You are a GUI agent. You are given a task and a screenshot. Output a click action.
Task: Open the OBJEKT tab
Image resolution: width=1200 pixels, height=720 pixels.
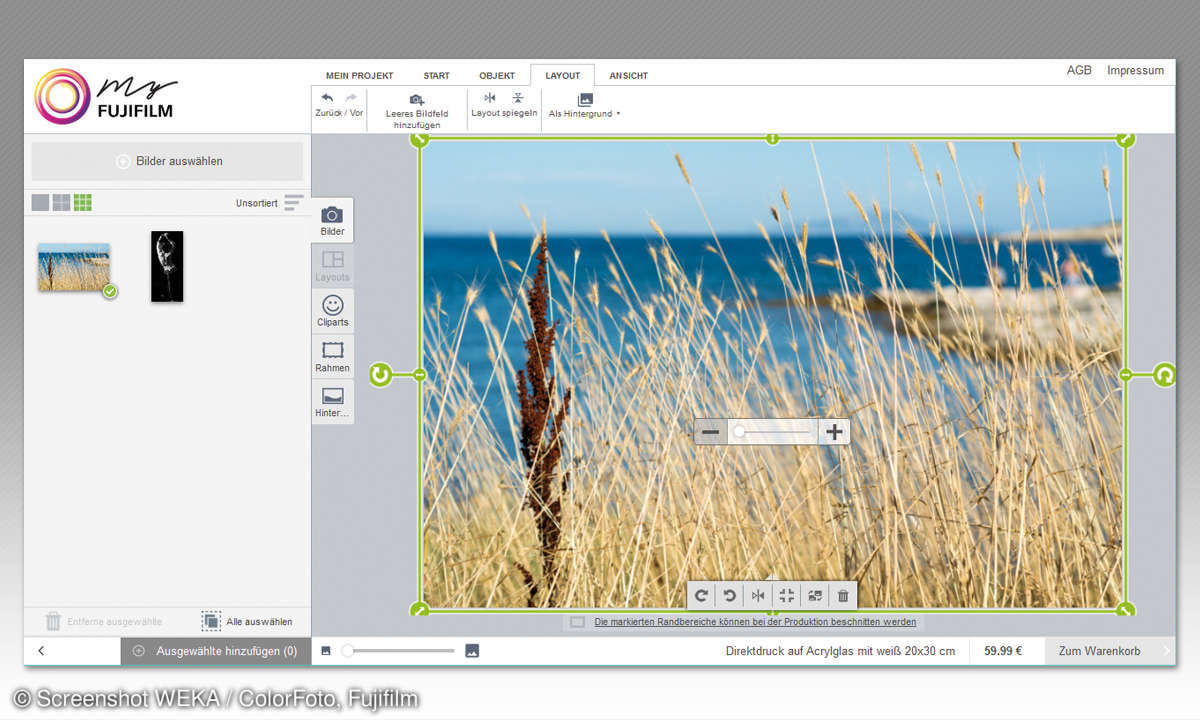[x=497, y=76]
